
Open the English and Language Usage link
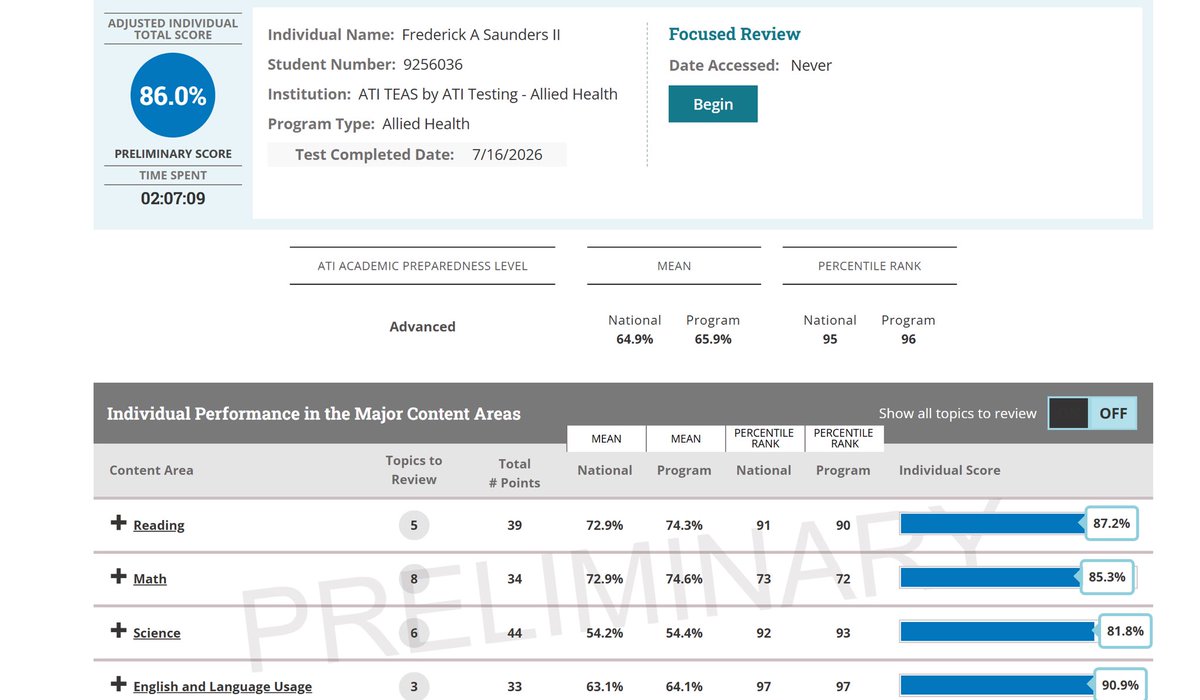222,687
